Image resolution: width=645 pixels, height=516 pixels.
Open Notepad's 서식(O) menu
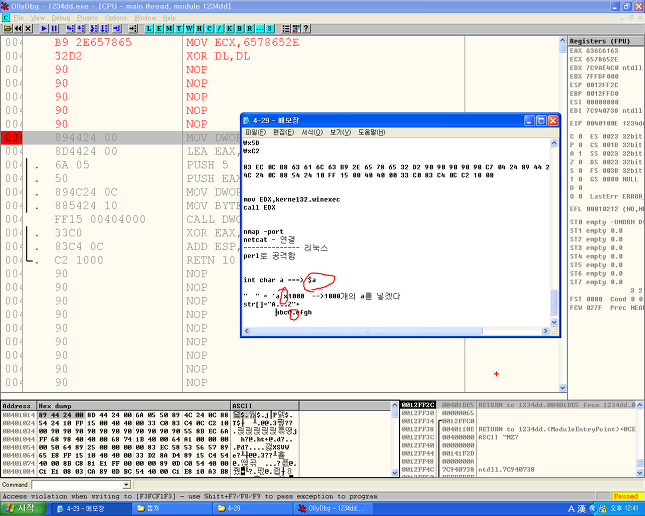click(x=312, y=132)
